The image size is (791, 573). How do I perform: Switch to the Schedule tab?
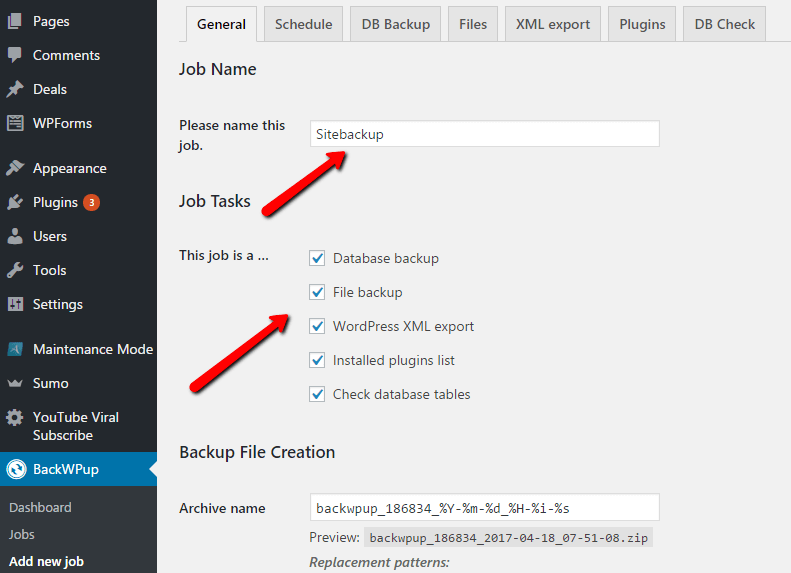point(304,24)
